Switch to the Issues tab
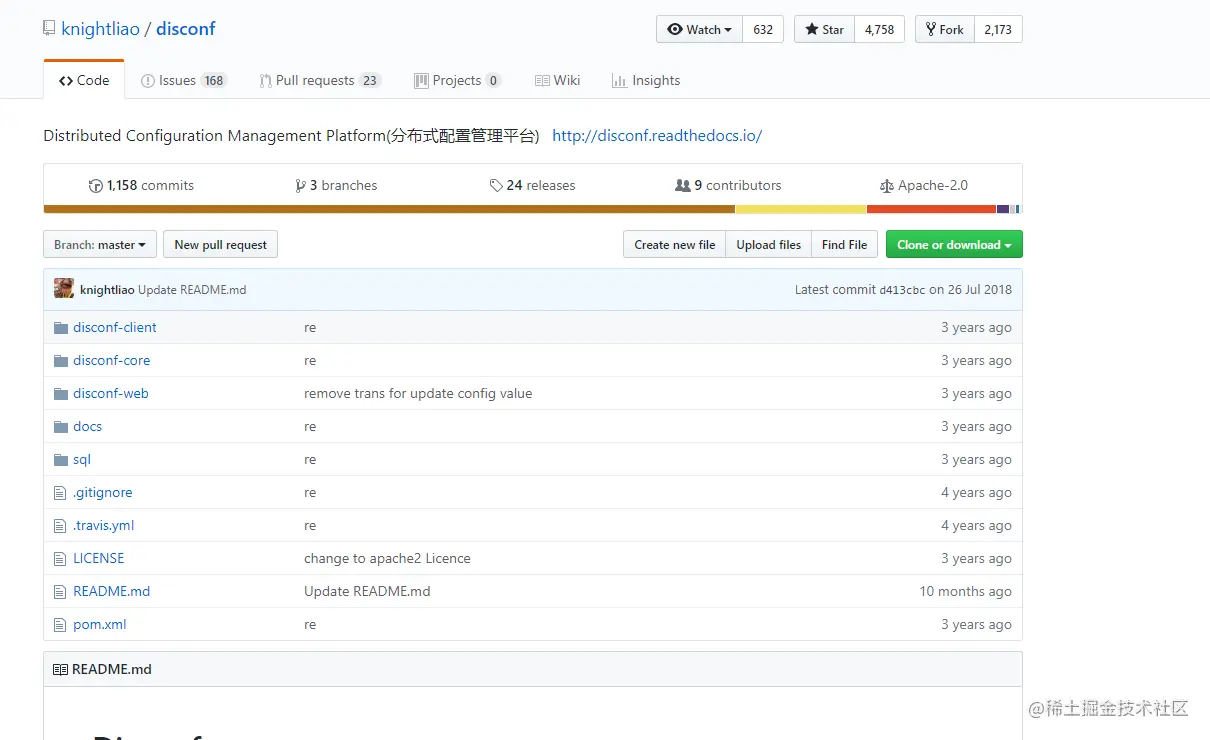The height and width of the screenshot is (740, 1210). point(184,80)
